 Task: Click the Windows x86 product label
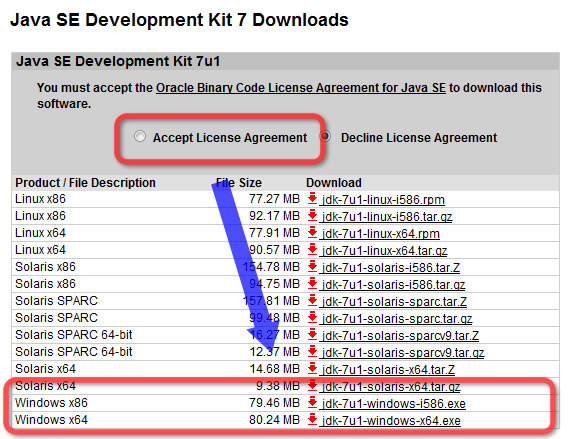coord(51,403)
